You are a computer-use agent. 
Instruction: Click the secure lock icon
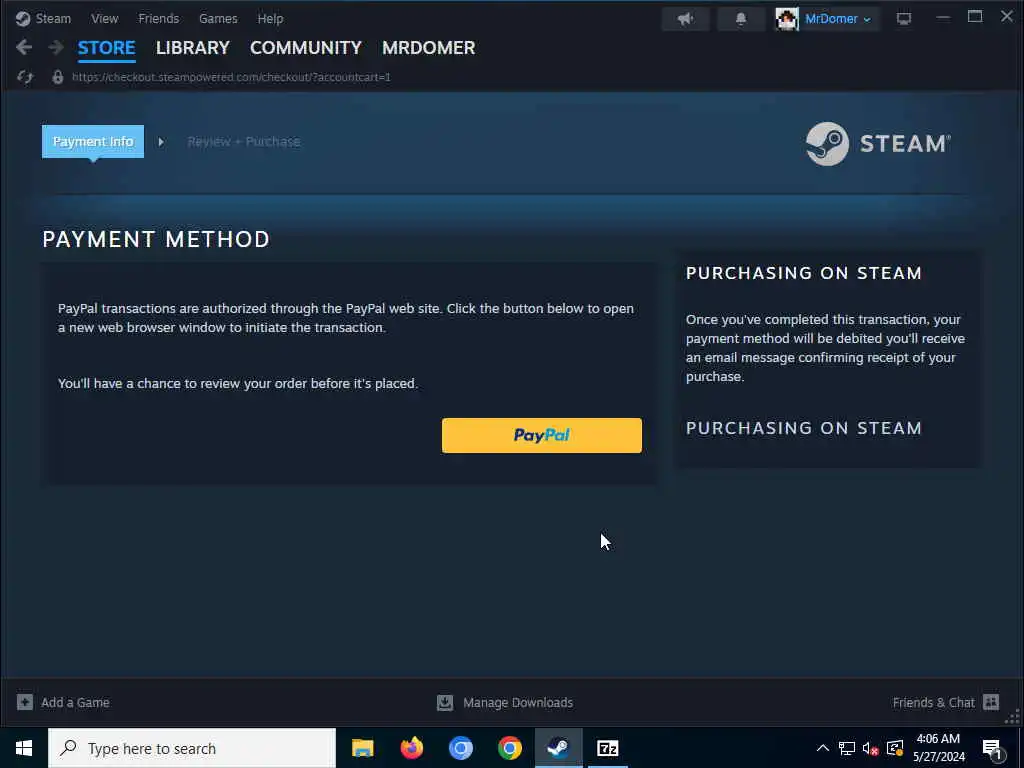(x=57, y=77)
